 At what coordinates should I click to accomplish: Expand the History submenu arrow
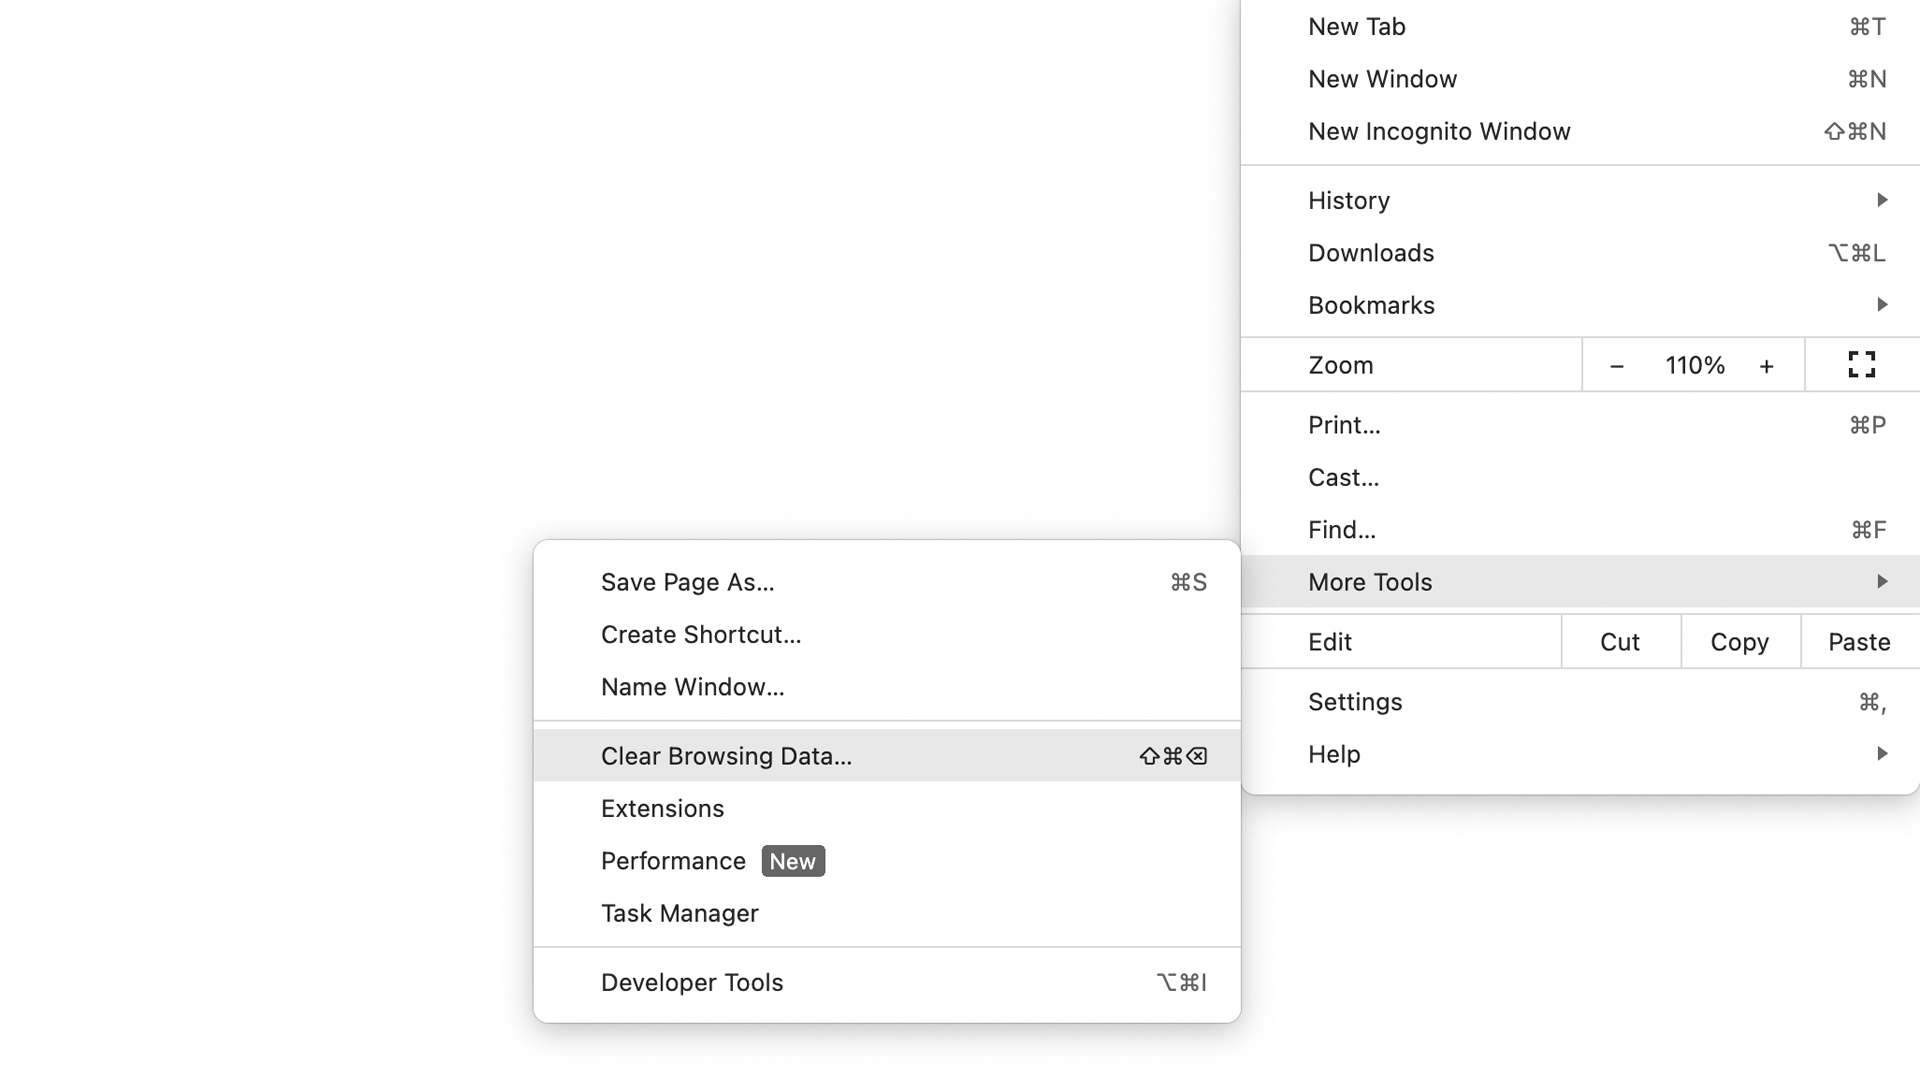[1881, 200]
